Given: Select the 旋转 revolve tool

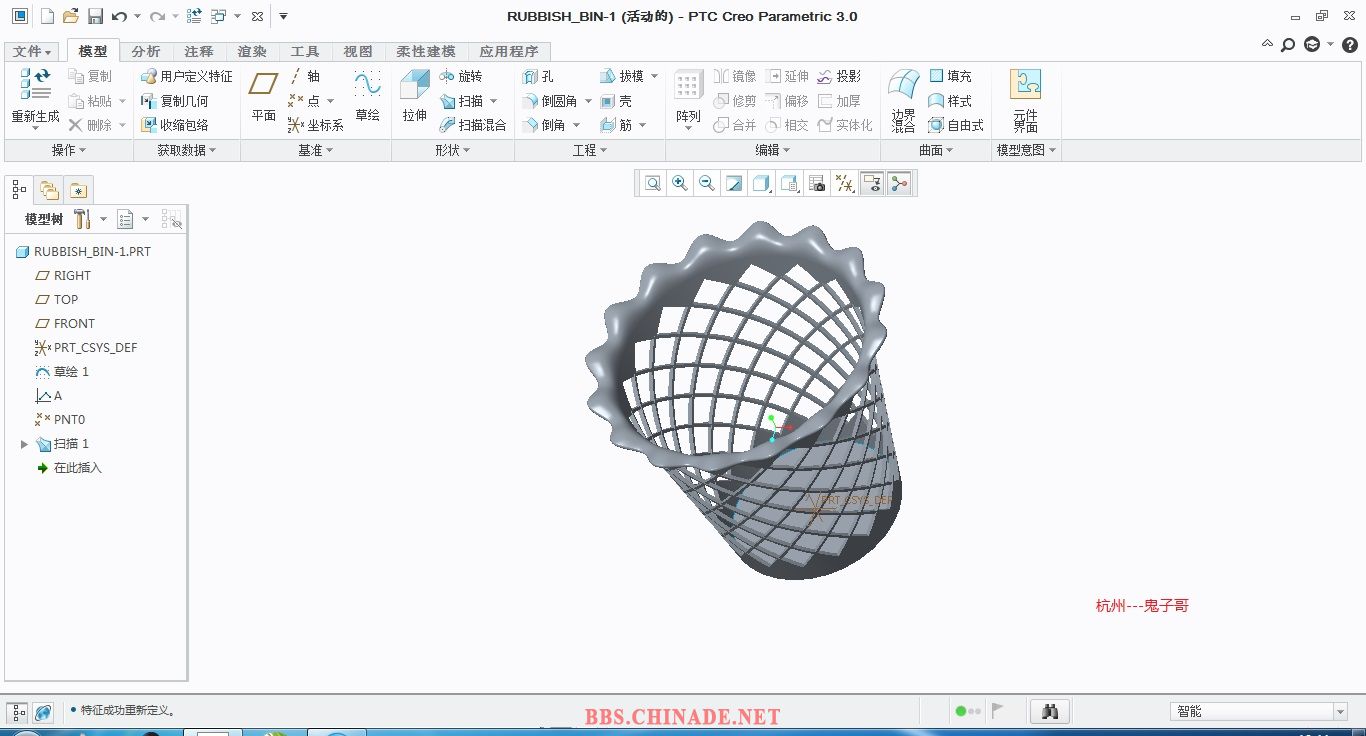Looking at the screenshot, I should point(461,76).
